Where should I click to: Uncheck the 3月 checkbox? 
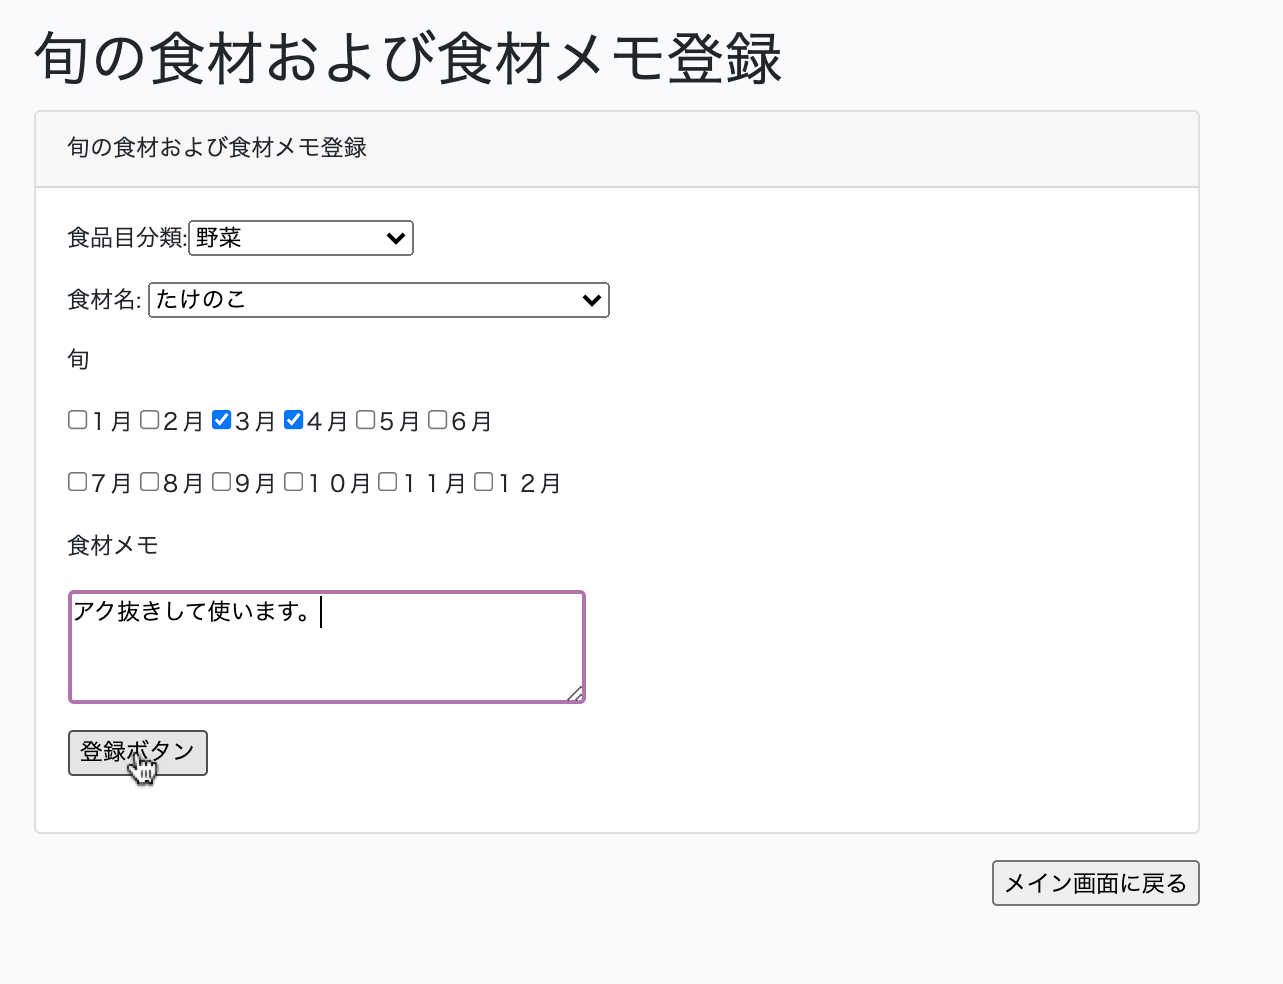click(222, 420)
